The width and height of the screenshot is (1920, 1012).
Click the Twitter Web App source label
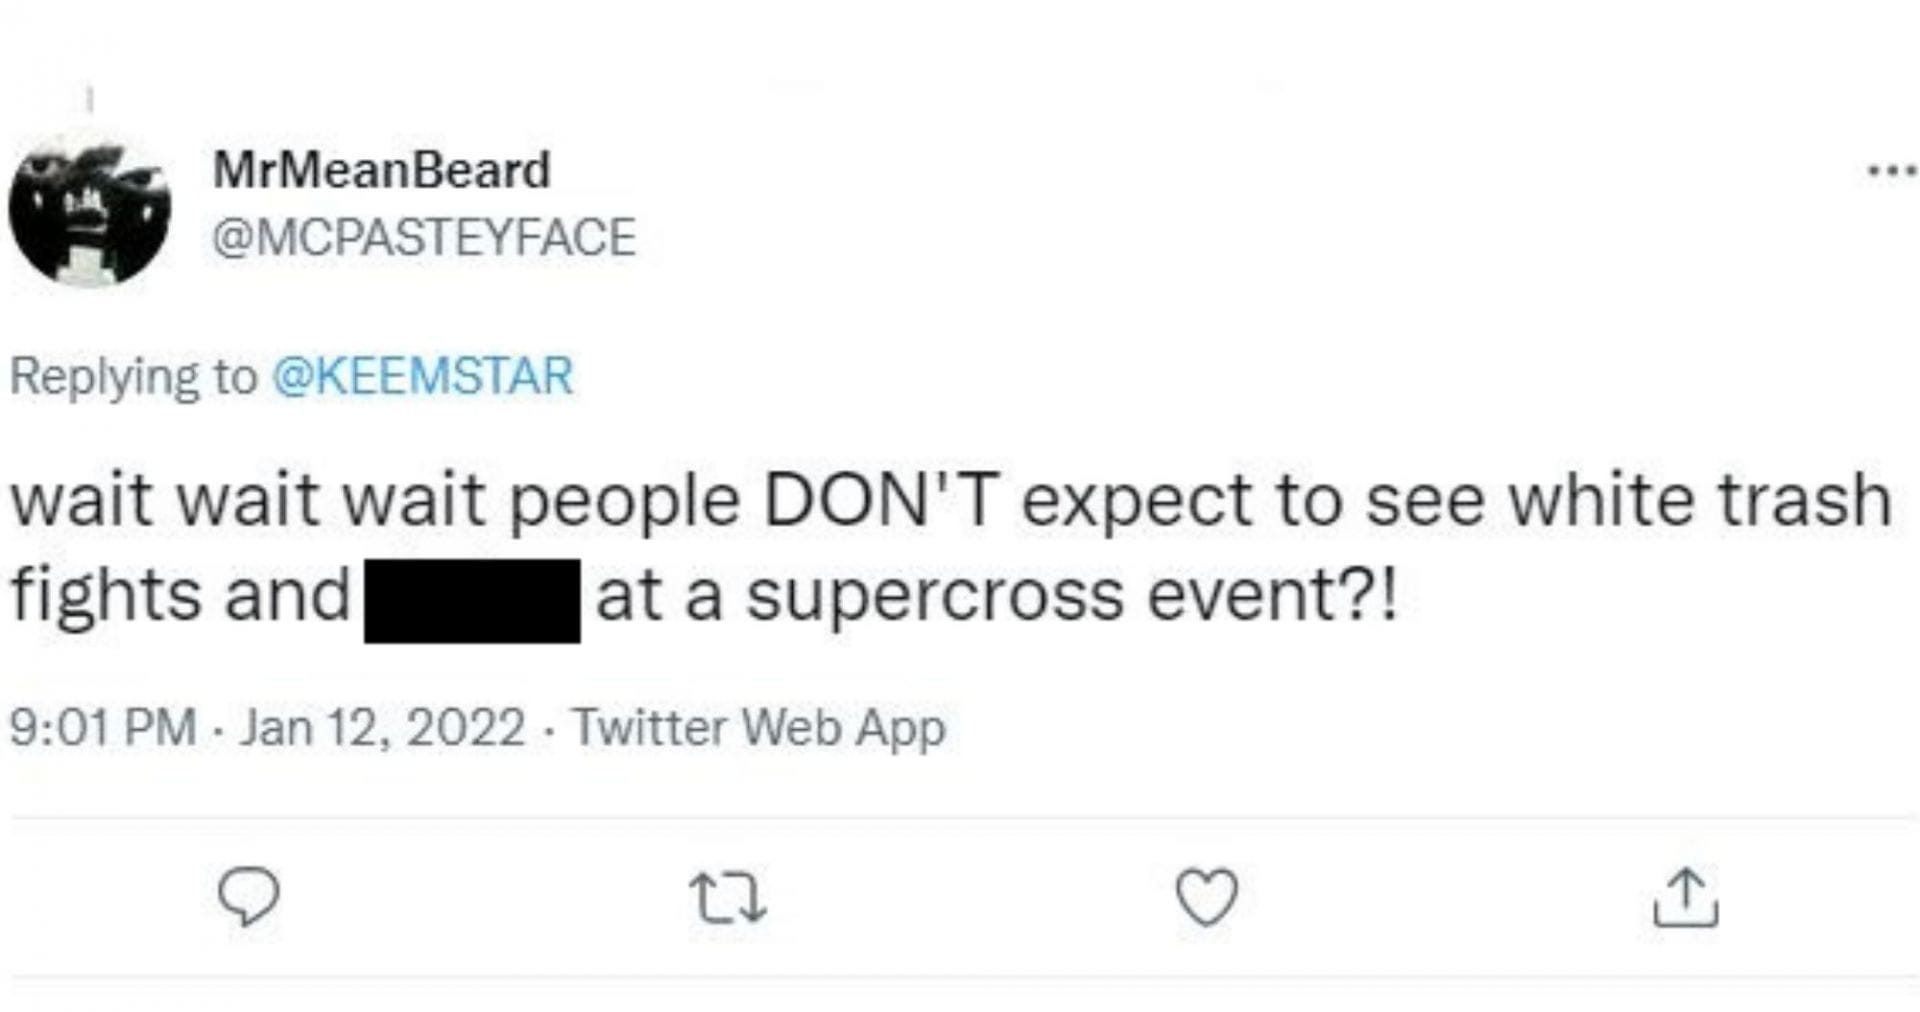pos(758,727)
